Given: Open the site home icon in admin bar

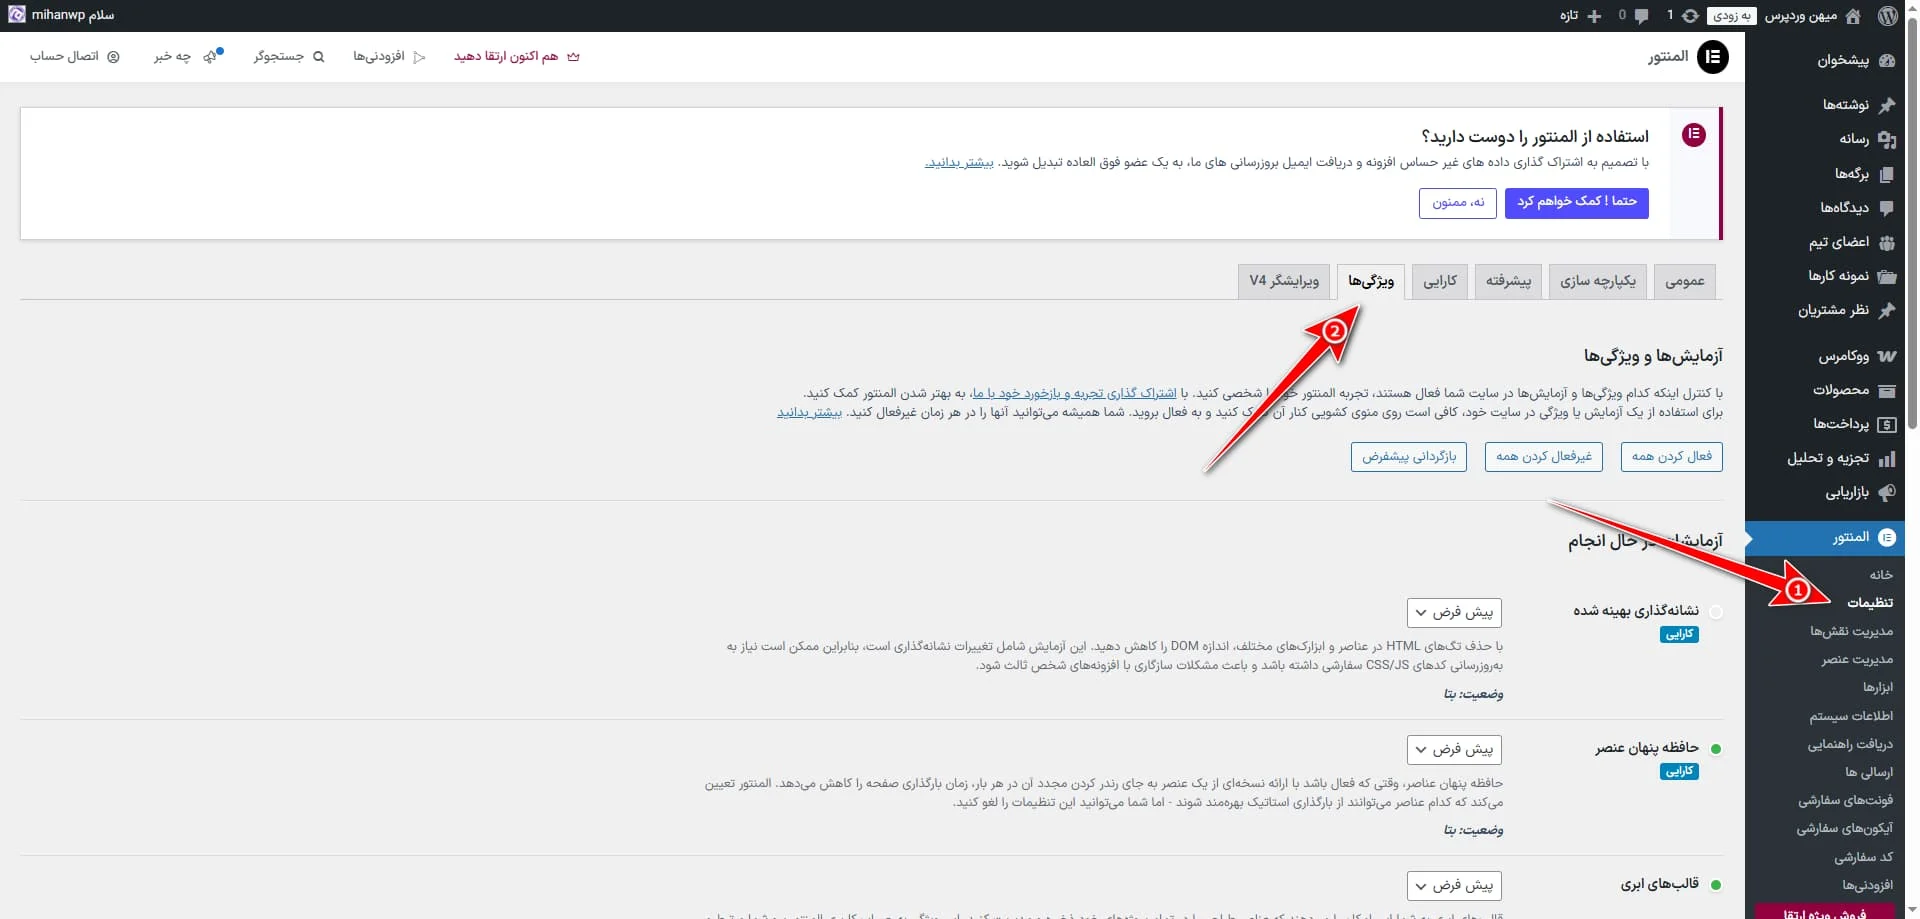Looking at the screenshot, I should pos(1852,16).
